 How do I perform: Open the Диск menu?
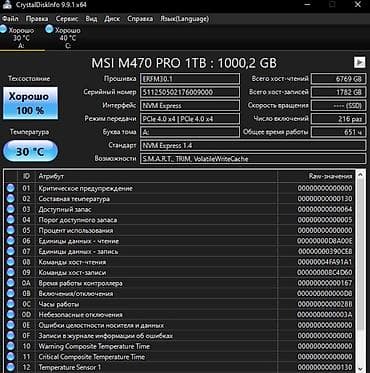pyautogui.click(x=112, y=19)
